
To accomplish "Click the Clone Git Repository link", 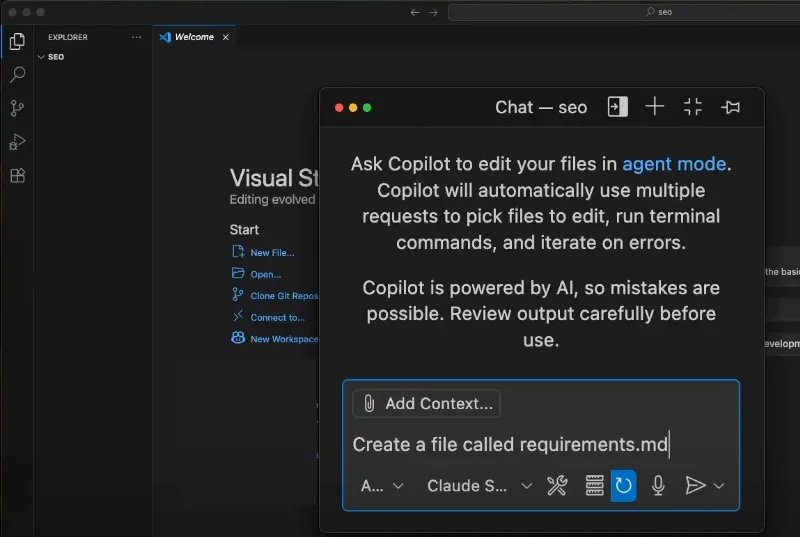I will [284, 296].
